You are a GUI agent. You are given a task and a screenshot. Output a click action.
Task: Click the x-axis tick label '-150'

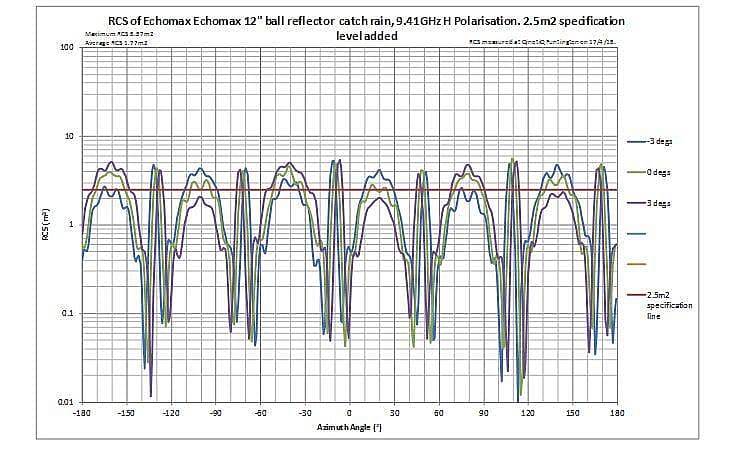pyautogui.click(x=126, y=413)
